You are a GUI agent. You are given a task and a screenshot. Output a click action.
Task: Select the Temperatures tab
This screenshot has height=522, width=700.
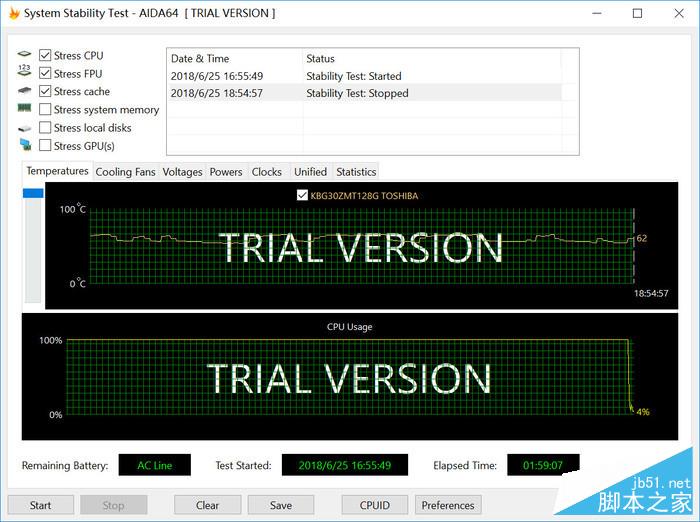(x=57, y=171)
